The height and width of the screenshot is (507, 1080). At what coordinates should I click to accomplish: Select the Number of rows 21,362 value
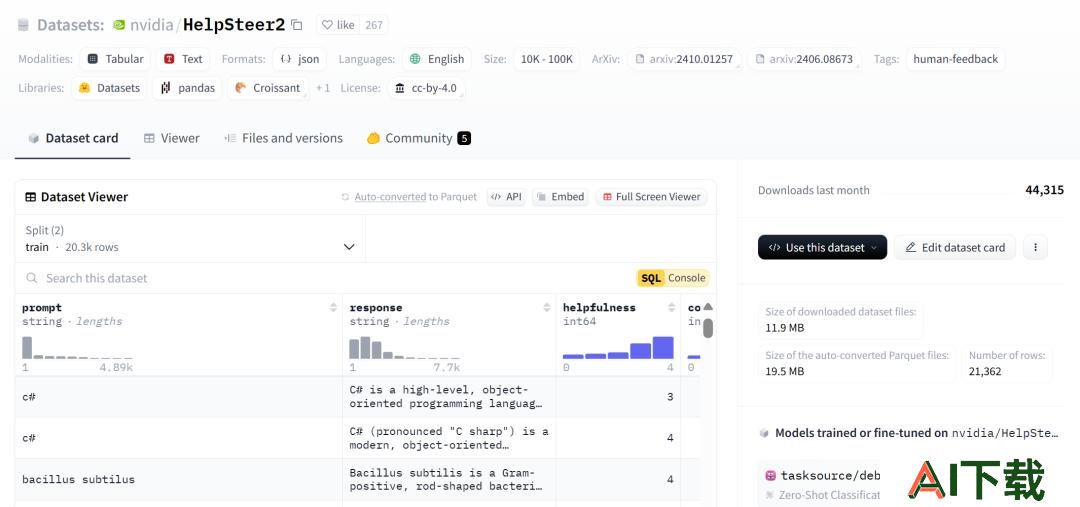click(x=985, y=371)
